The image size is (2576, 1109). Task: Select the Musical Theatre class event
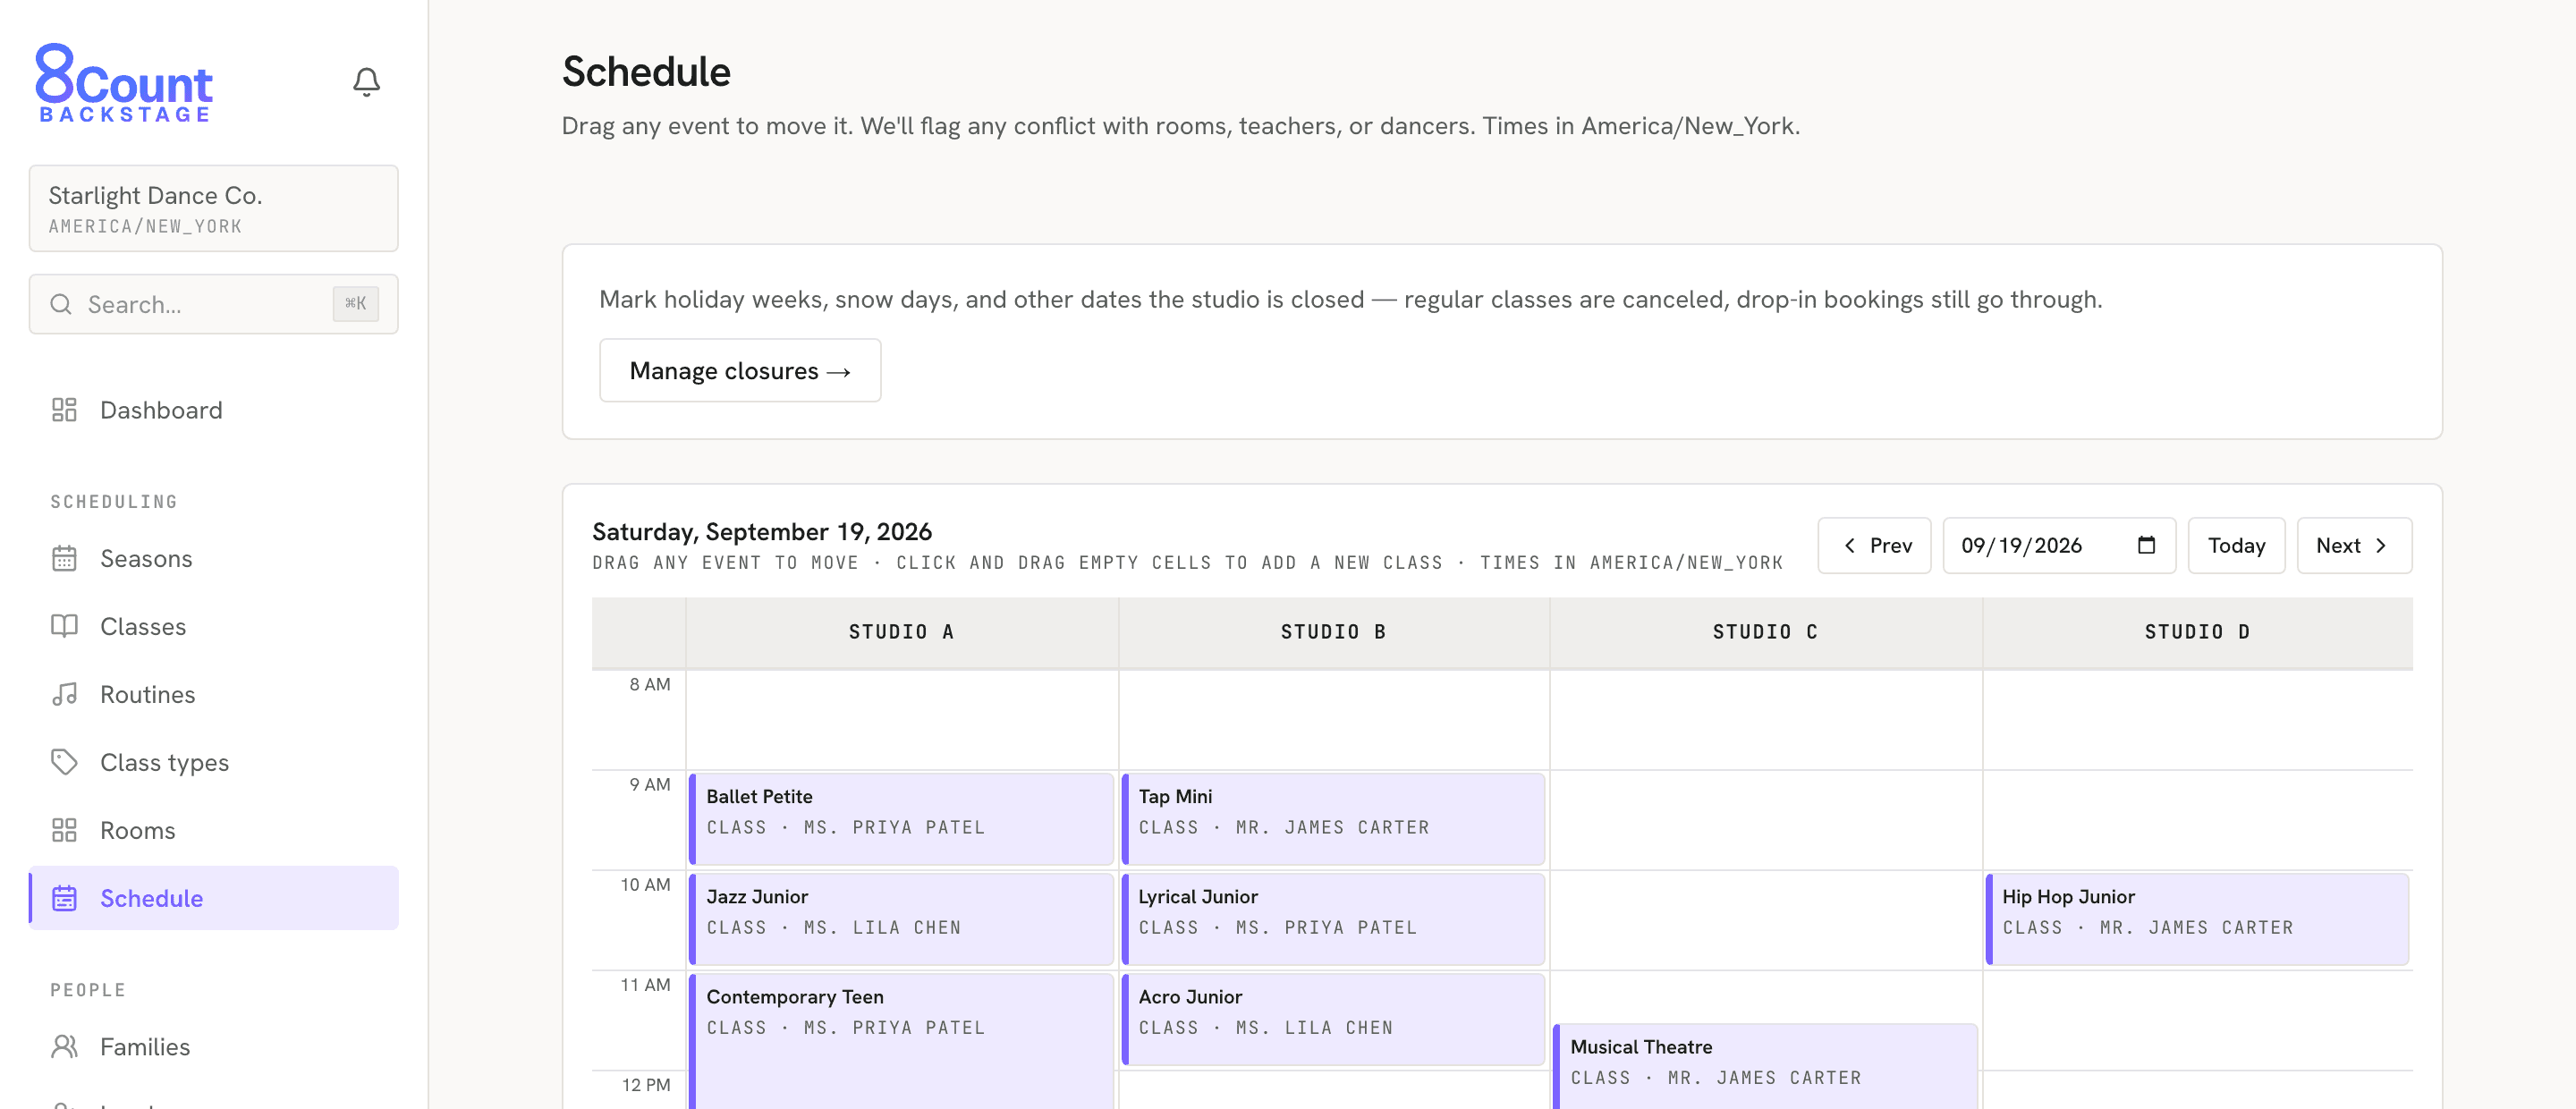(1765, 1066)
